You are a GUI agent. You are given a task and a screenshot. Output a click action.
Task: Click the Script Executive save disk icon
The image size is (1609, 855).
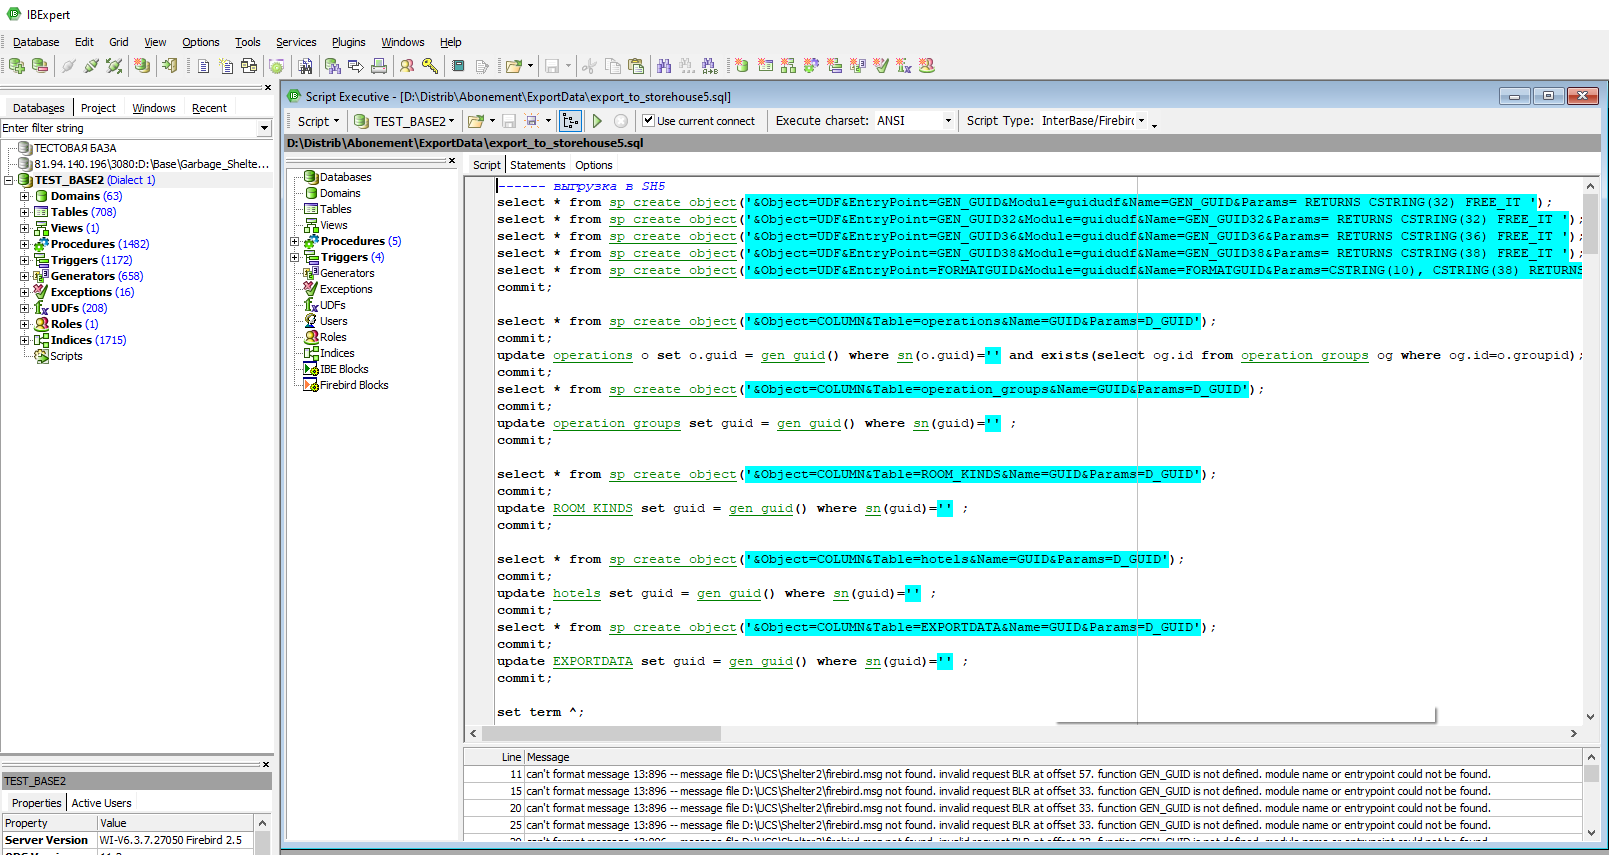[x=508, y=121]
